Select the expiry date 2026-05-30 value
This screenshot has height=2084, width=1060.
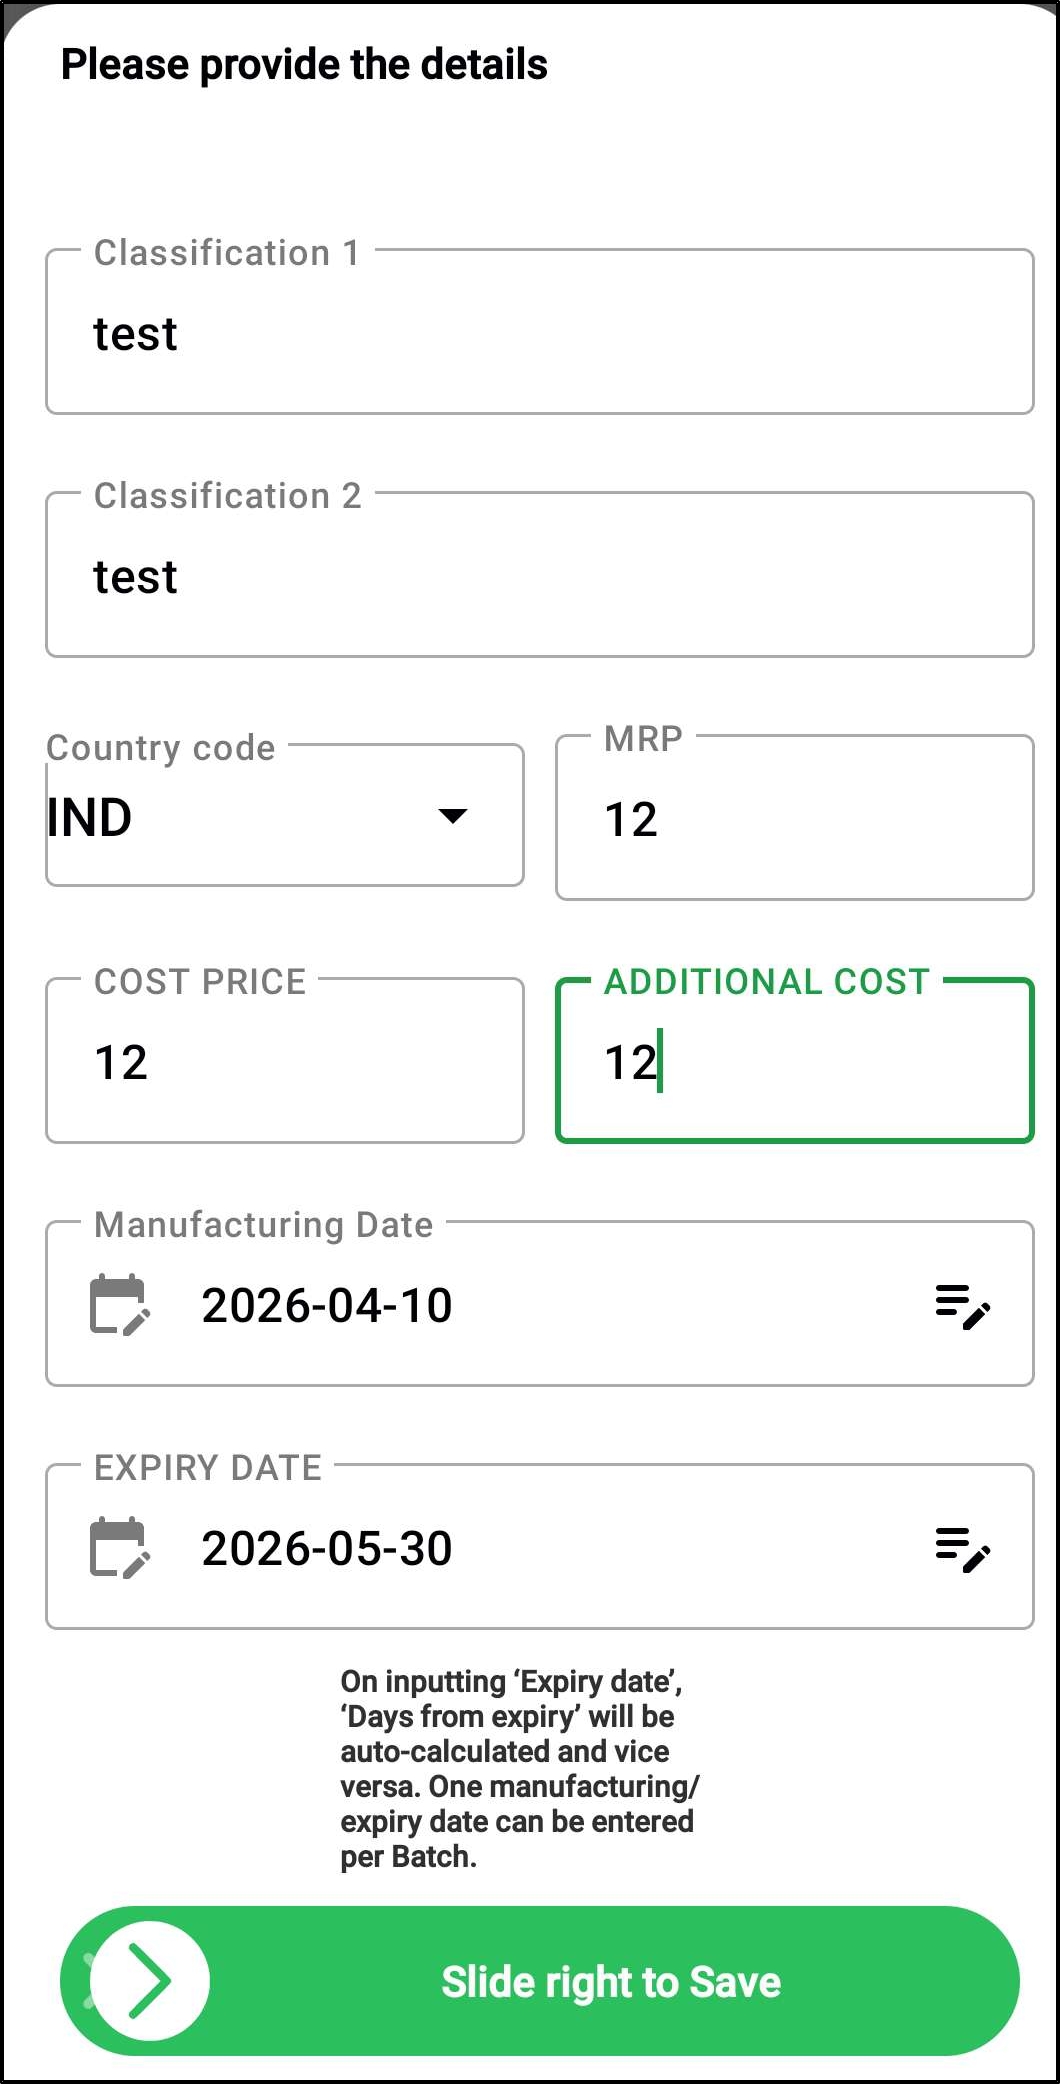click(x=327, y=1549)
